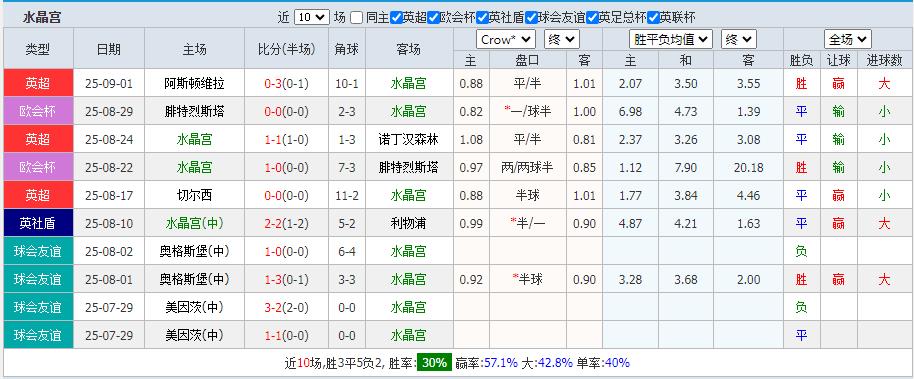914x379 pixels.
Task: Open the recent matches count dropdown (10)
Action: coord(312,17)
